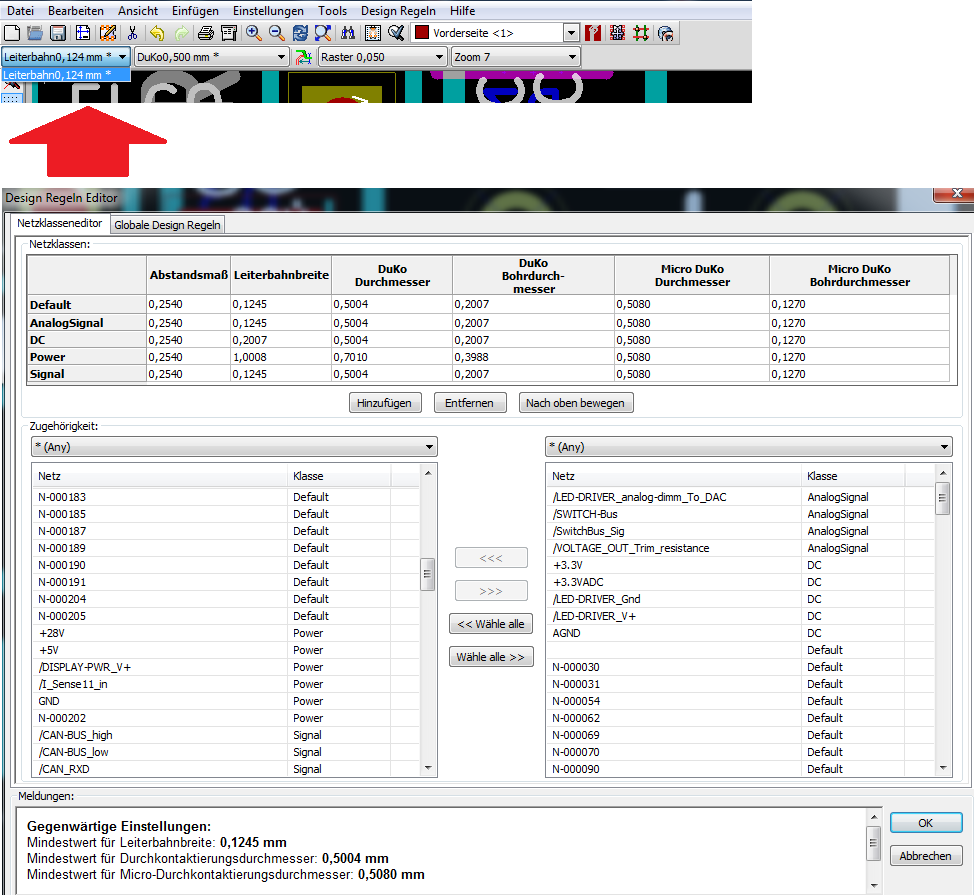Screen dimensions: 974x895
Task: Open the Vorderseite layer dropdown
Action: [x=571, y=33]
